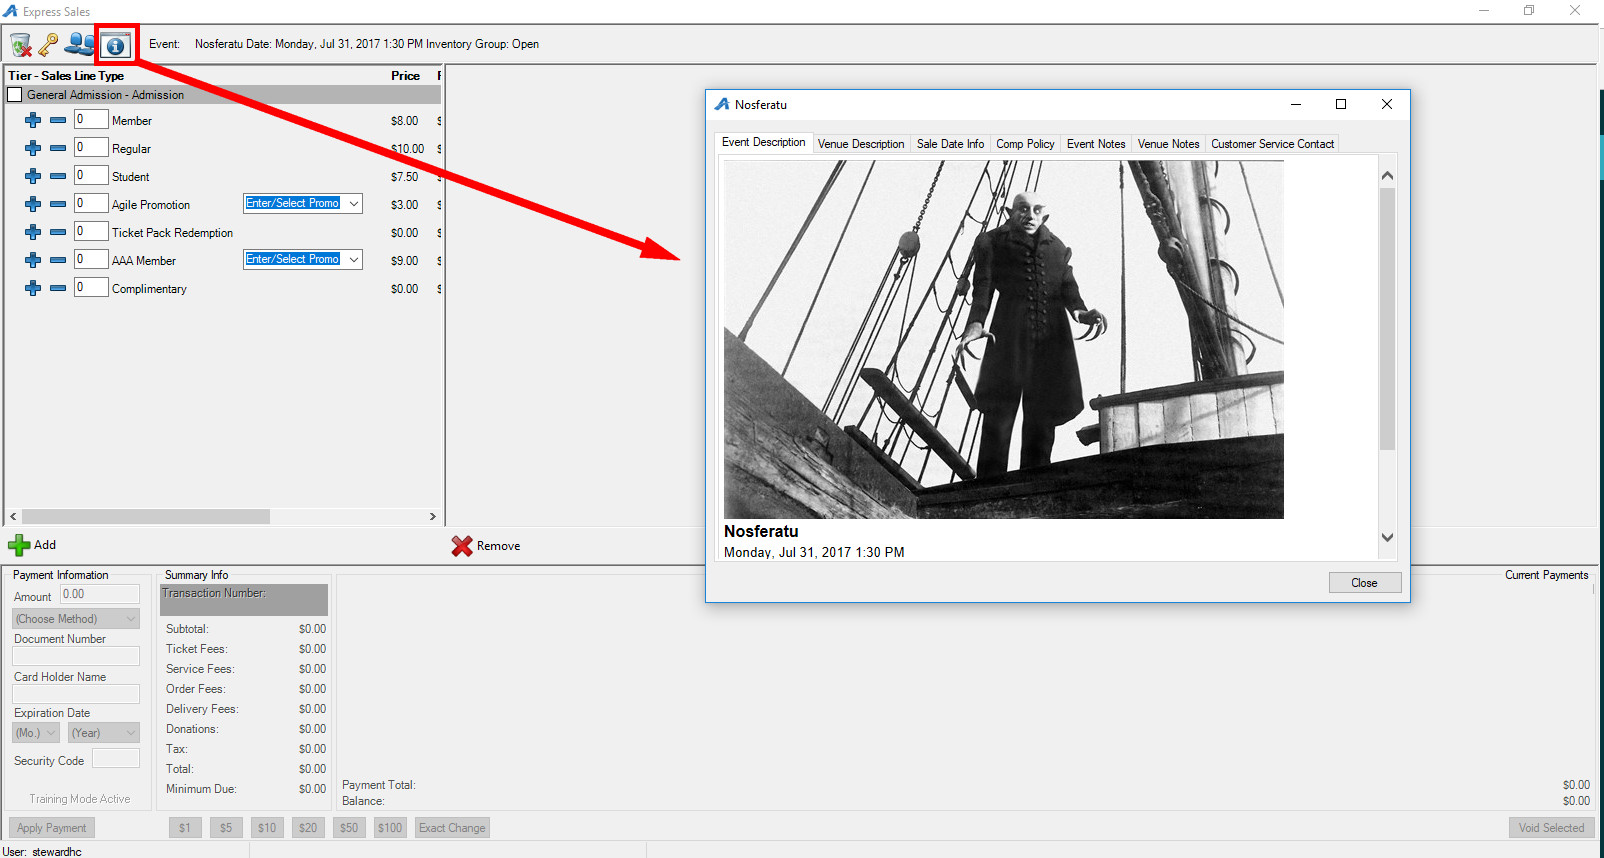1604x858 pixels.
Task: Add one Agile Promotion ticket
Action: pyautogui.click(x=33, y=204)
